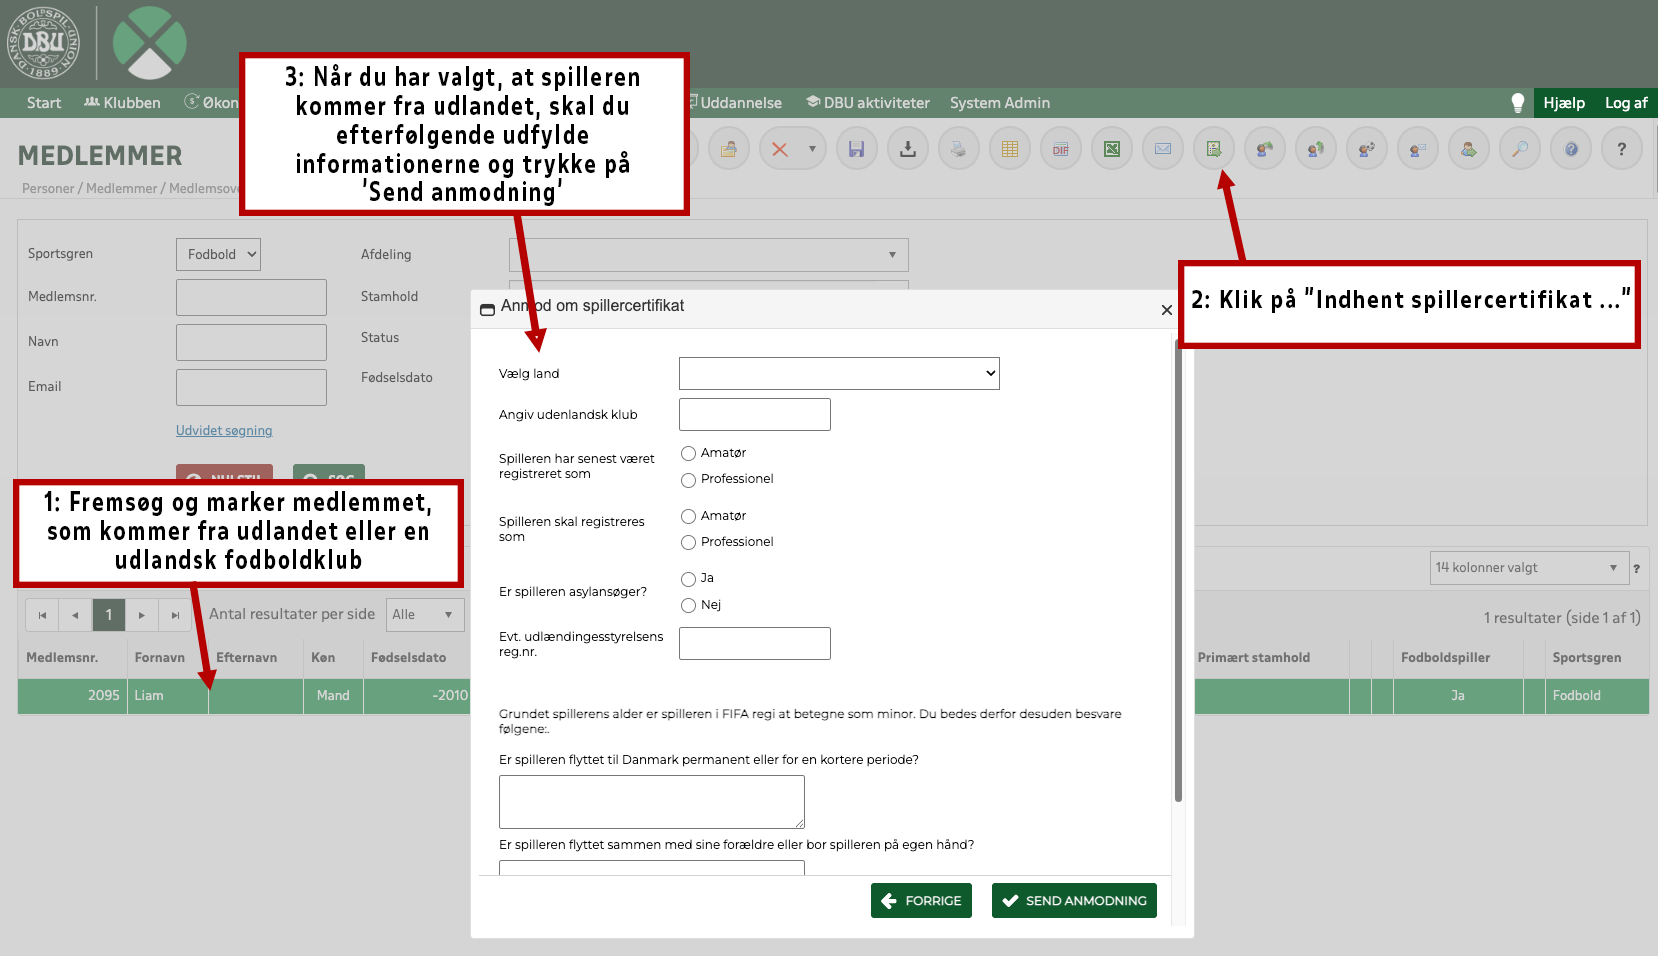Choose Ja for asylansøger question
The image size is (1658, 956).
688,579
